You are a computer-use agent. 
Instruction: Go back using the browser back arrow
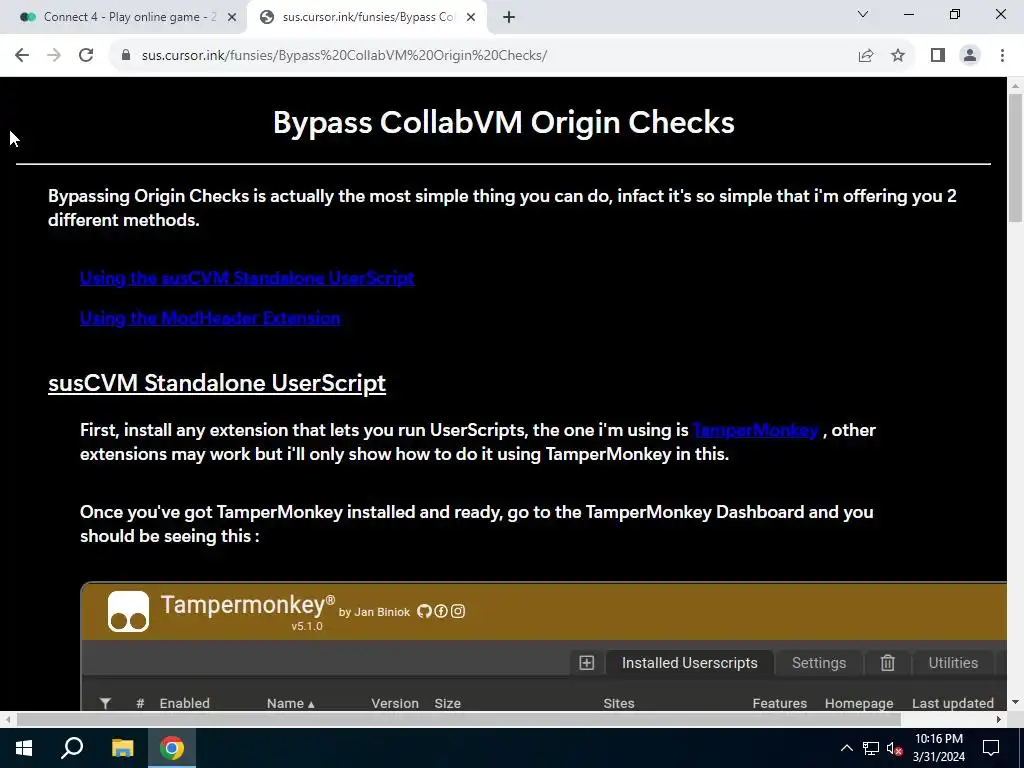(x=22, y=56)
